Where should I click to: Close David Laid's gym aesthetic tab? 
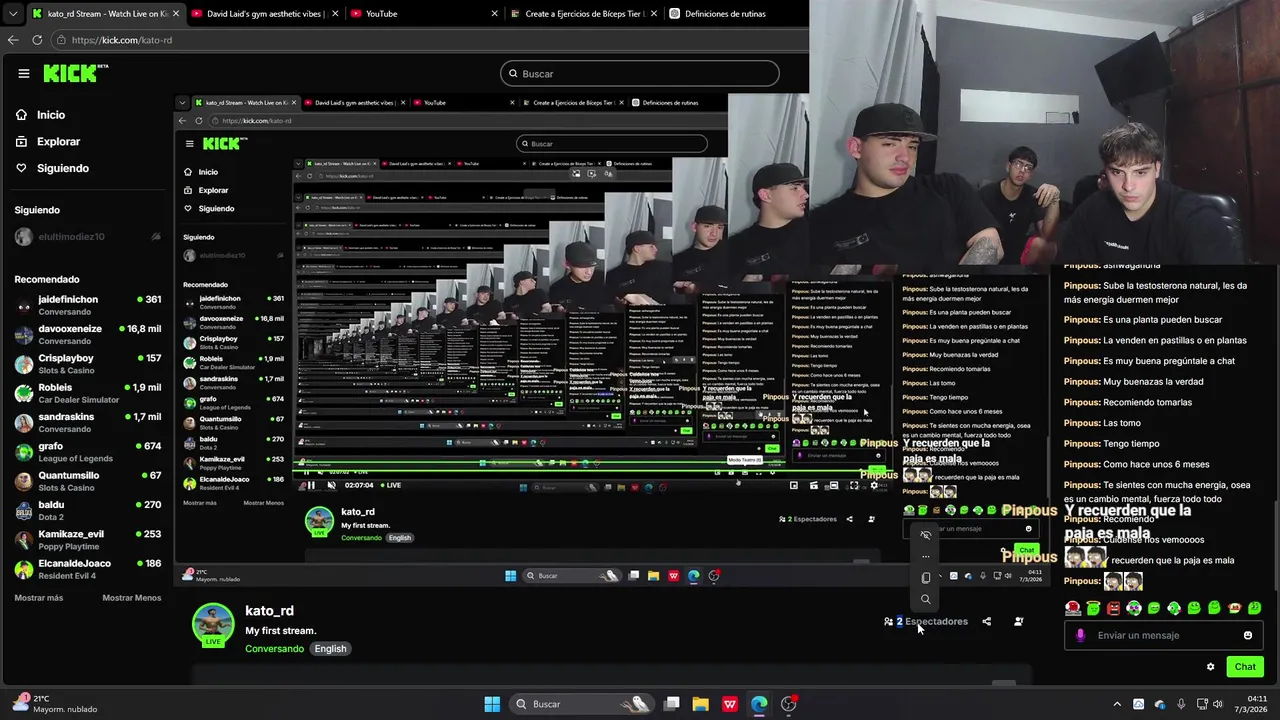[x=335, y=14]
